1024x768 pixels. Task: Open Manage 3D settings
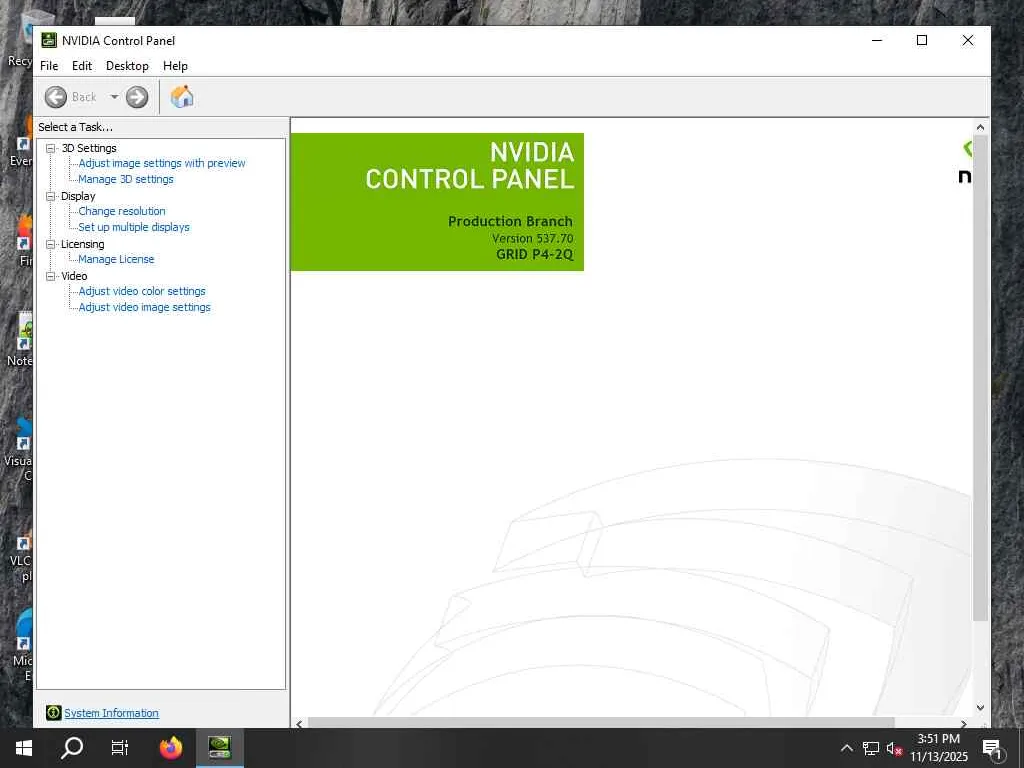point(126,179)
